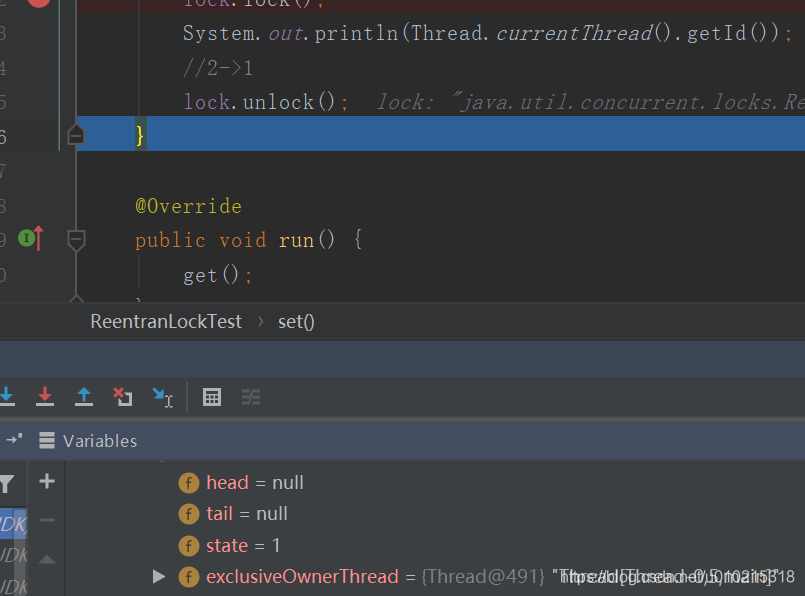Click the lock.unlock() statement
The width and height of the screenshot is (805, 596).
click(265, 102)
